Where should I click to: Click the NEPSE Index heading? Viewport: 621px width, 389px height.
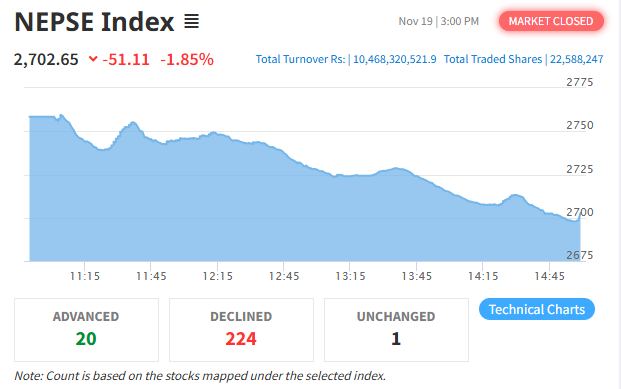(x=94, y=22)
